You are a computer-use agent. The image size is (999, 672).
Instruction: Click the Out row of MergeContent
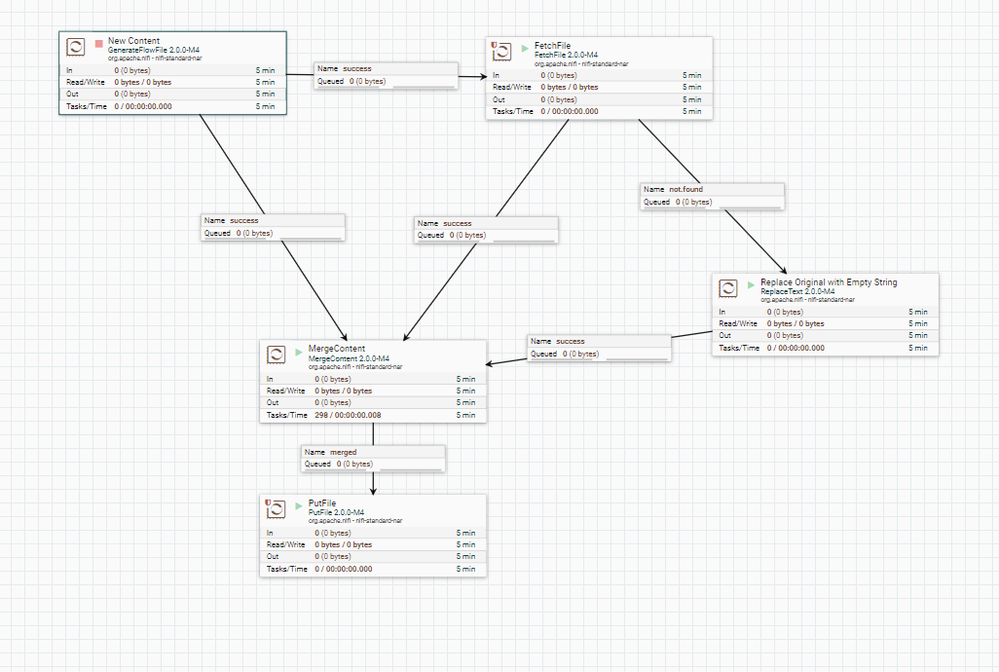[x=373, y=403]
